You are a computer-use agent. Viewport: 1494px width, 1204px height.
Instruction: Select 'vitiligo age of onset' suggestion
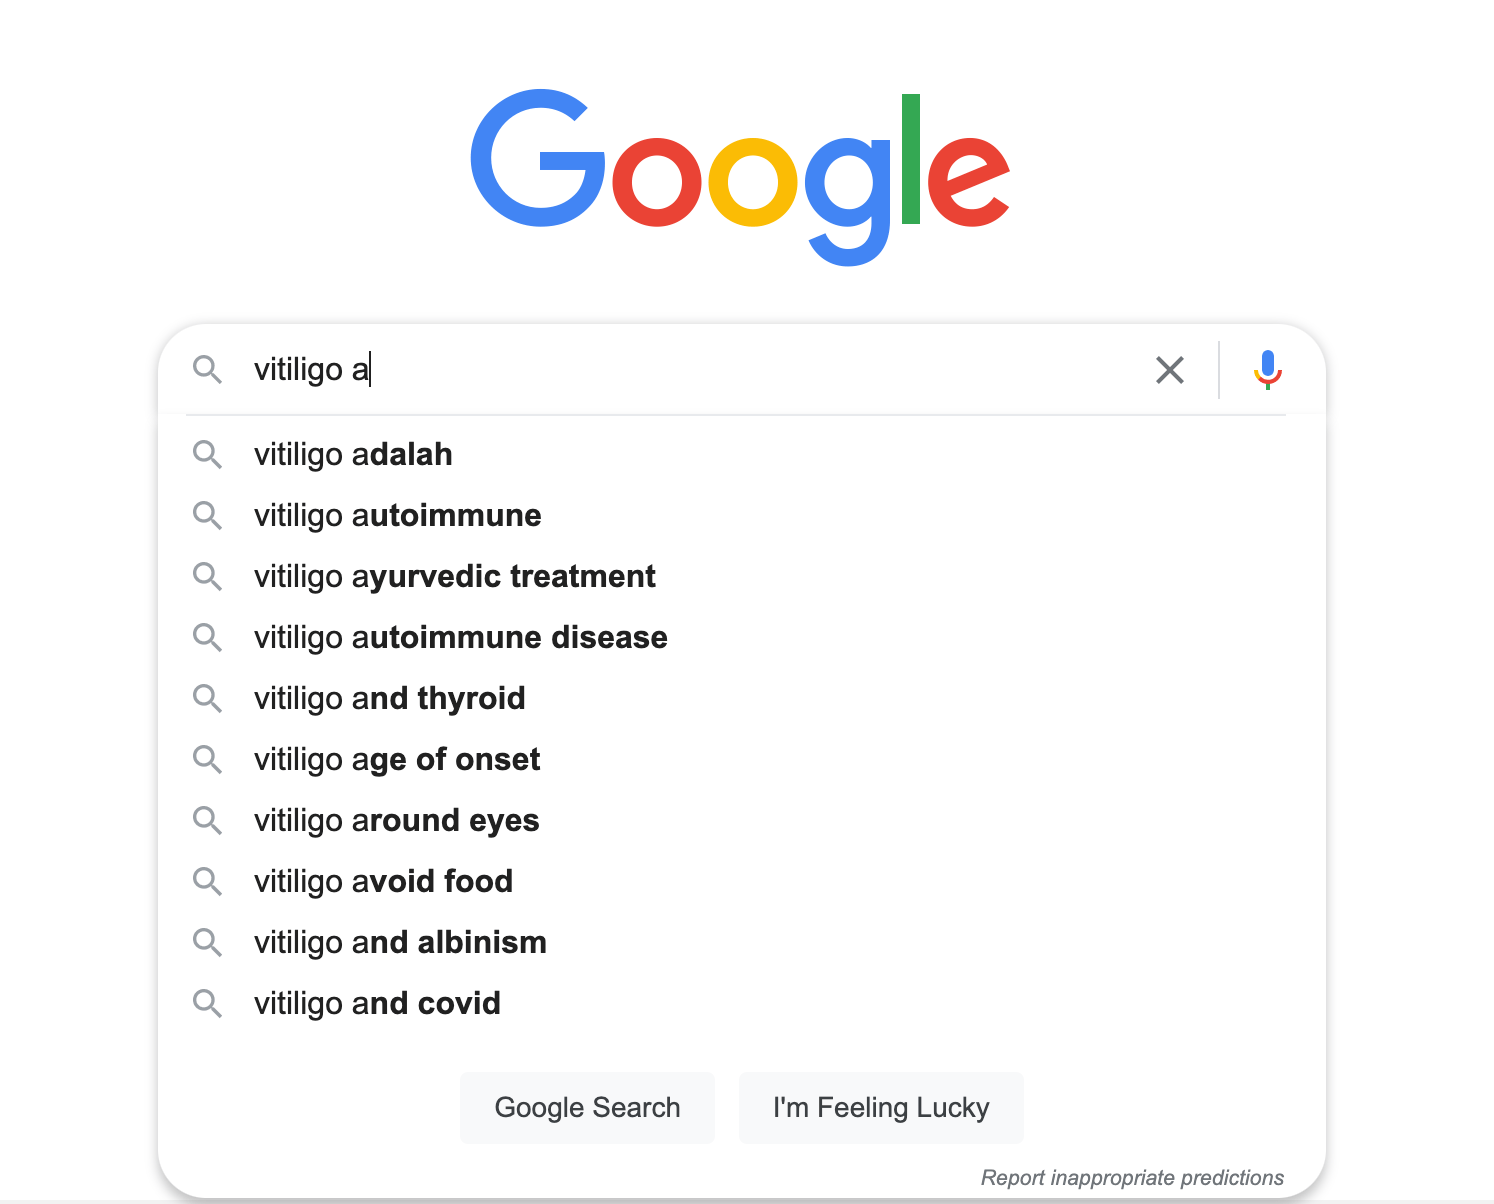pos(396,760)
